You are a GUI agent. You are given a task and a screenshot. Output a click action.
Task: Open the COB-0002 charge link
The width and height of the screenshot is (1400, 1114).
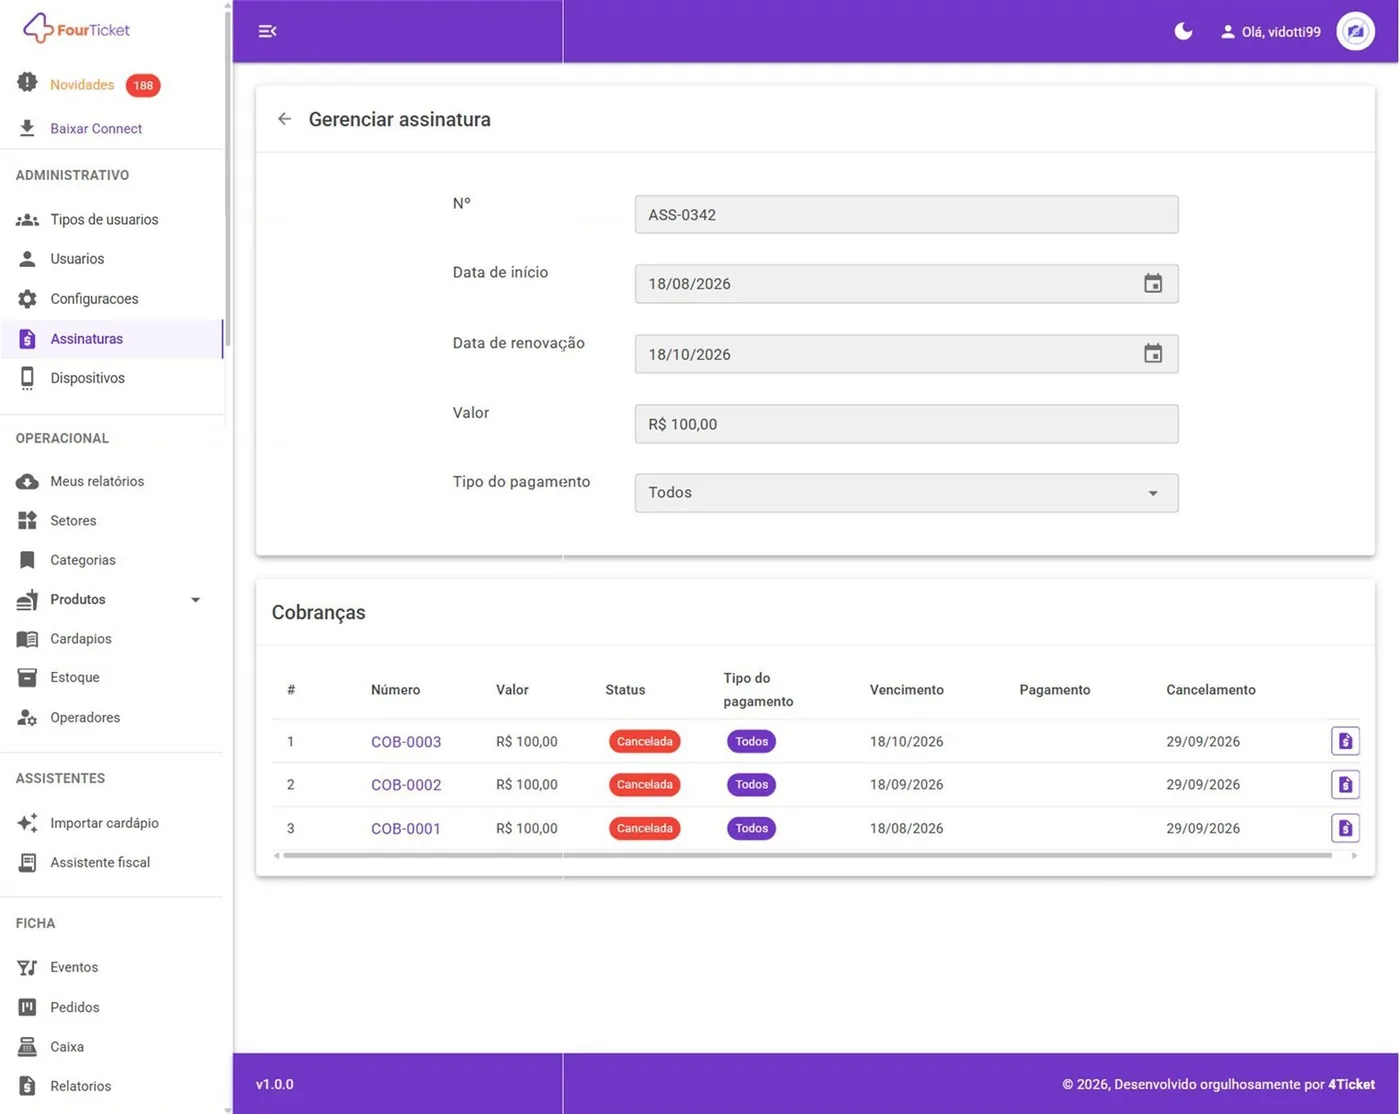[406, 785]
